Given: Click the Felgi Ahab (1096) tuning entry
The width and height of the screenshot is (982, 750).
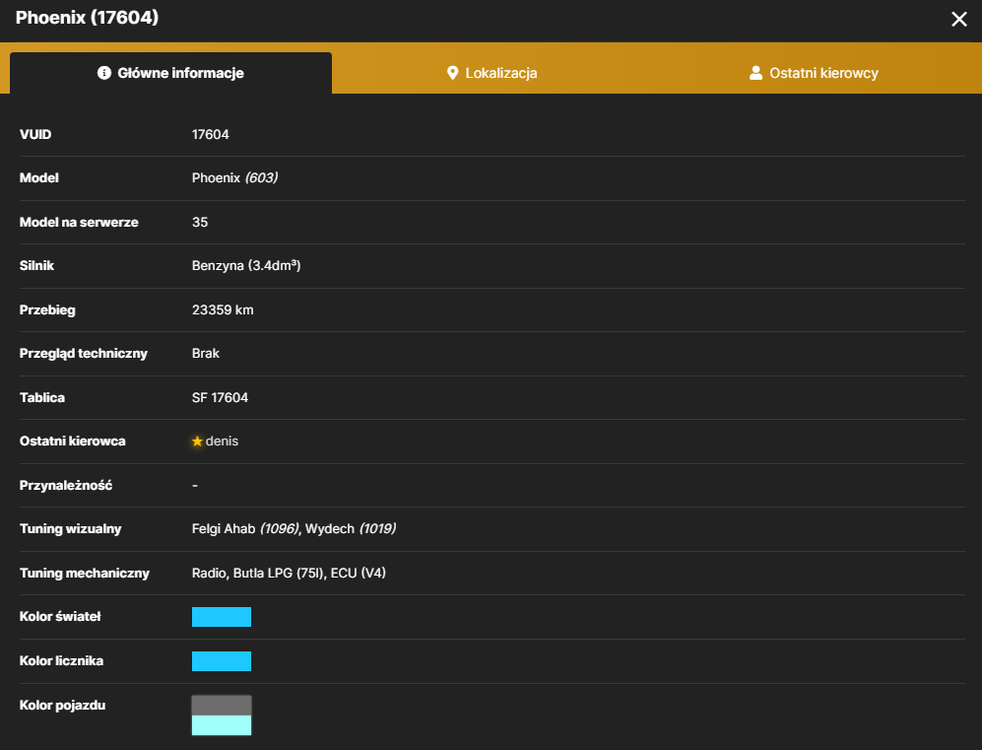Looking at the screenshot, I should (x=246, y=529).
